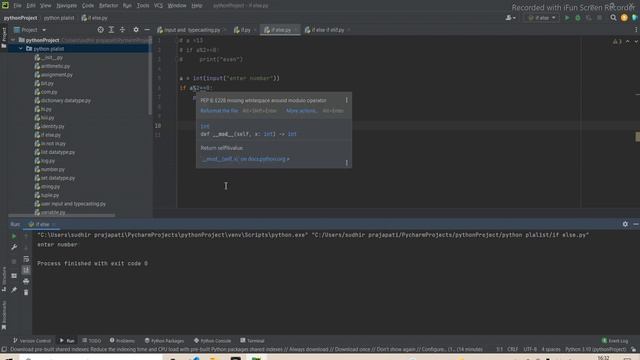Open Python Packages tool window
This screenshot has width=640, height=360.
tap(164, 340)
